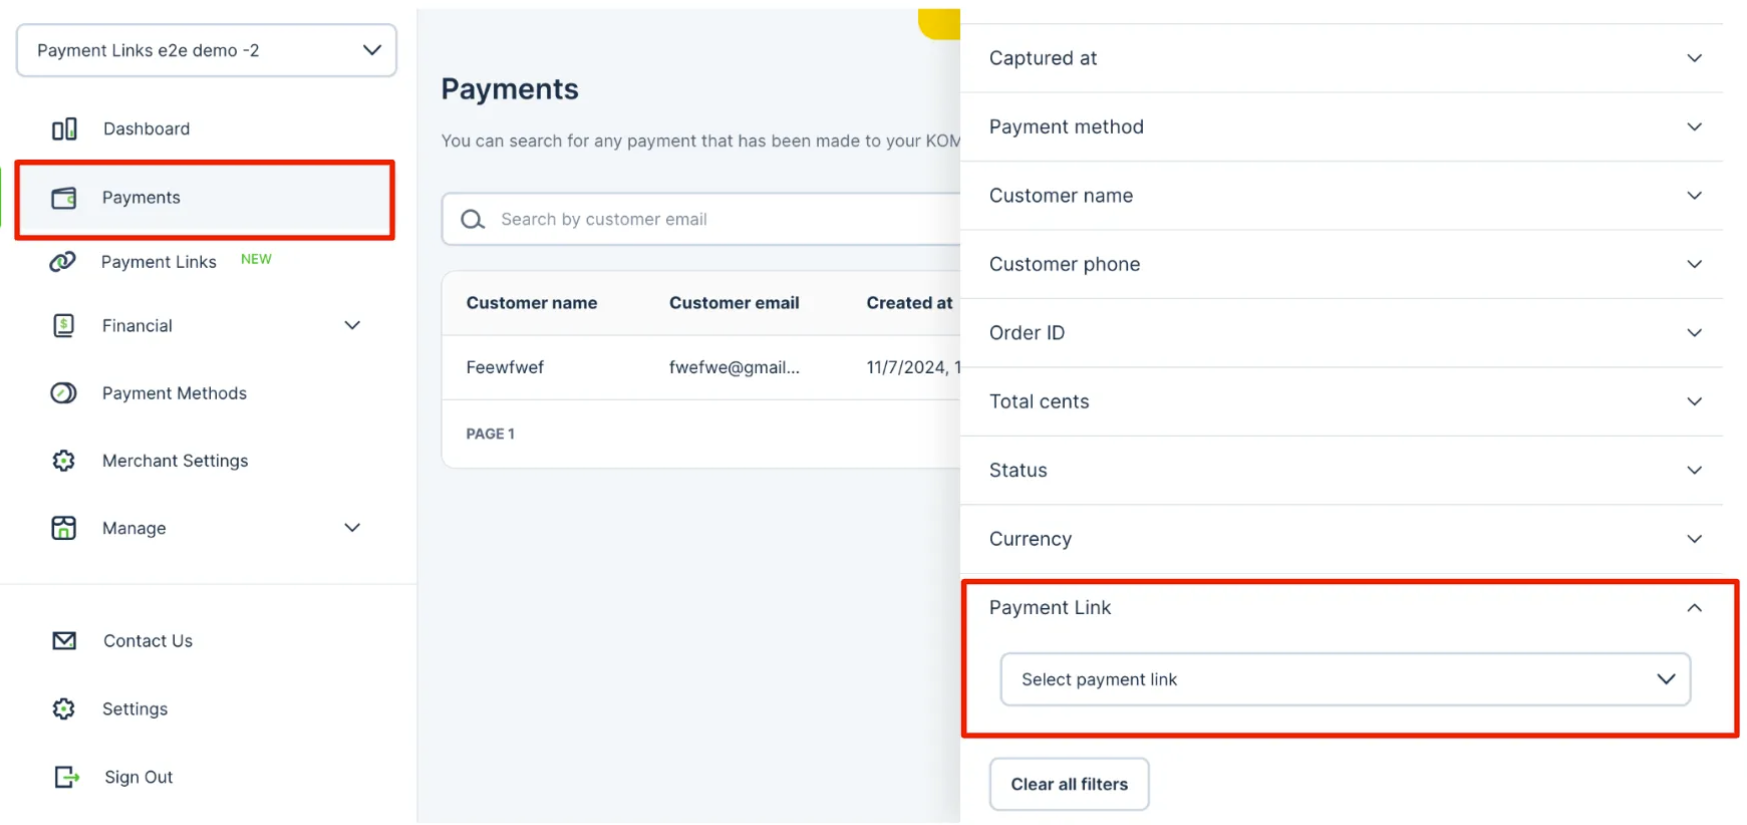Click the Payment Links chain icon
1747x825 pixels.
[63, 262]
